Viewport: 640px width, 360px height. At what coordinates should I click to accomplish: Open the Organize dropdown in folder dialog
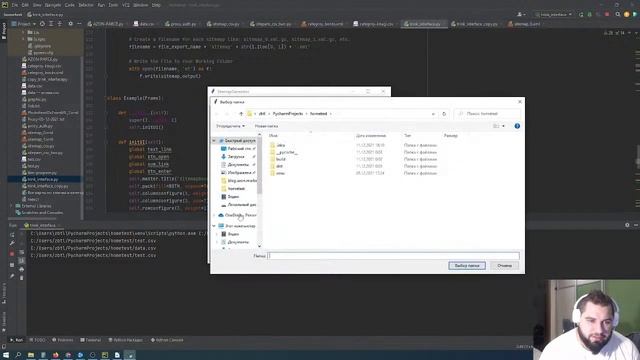click(231, 126)
